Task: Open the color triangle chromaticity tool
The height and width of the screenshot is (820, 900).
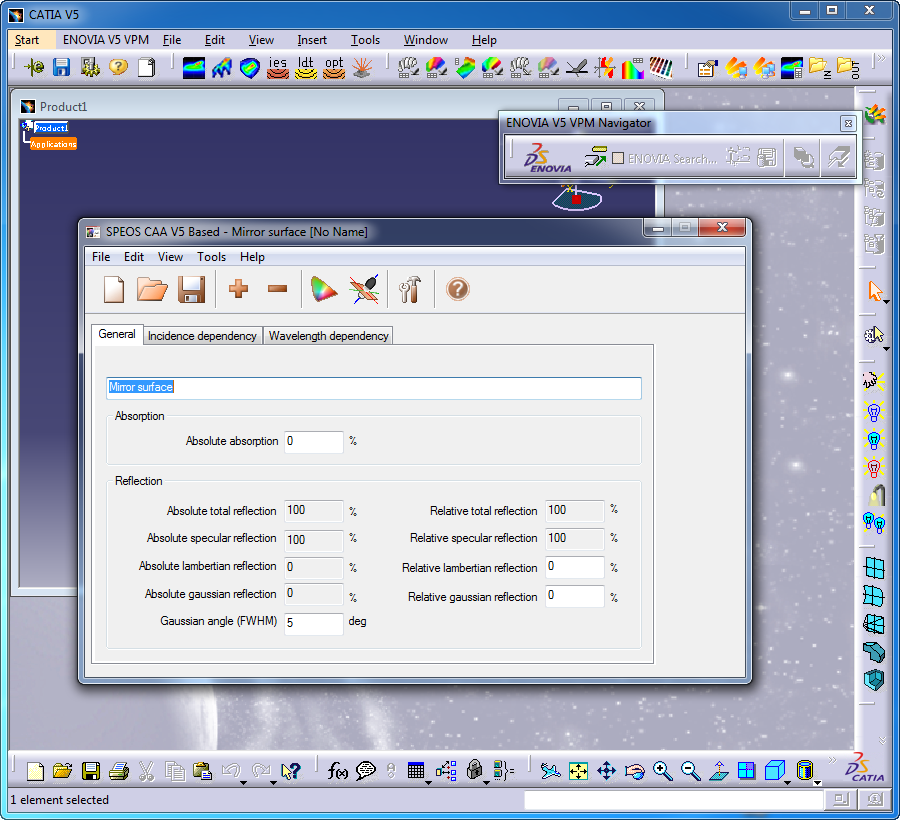Action: point(324,289)
